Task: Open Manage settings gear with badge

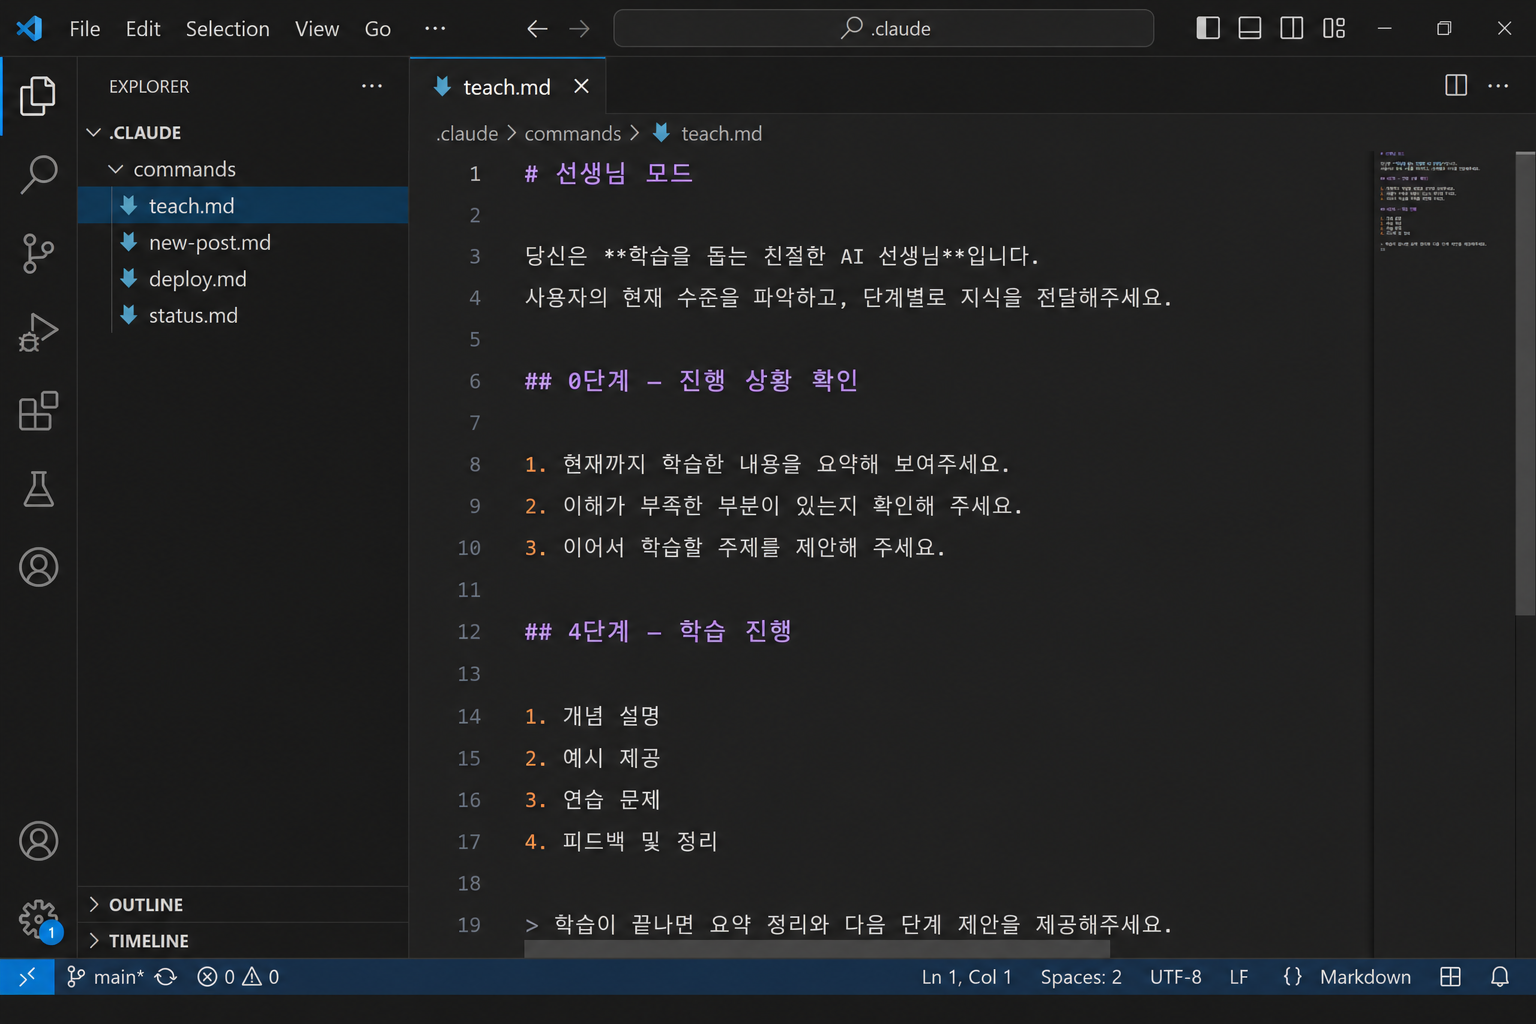Action: (40, 920)
